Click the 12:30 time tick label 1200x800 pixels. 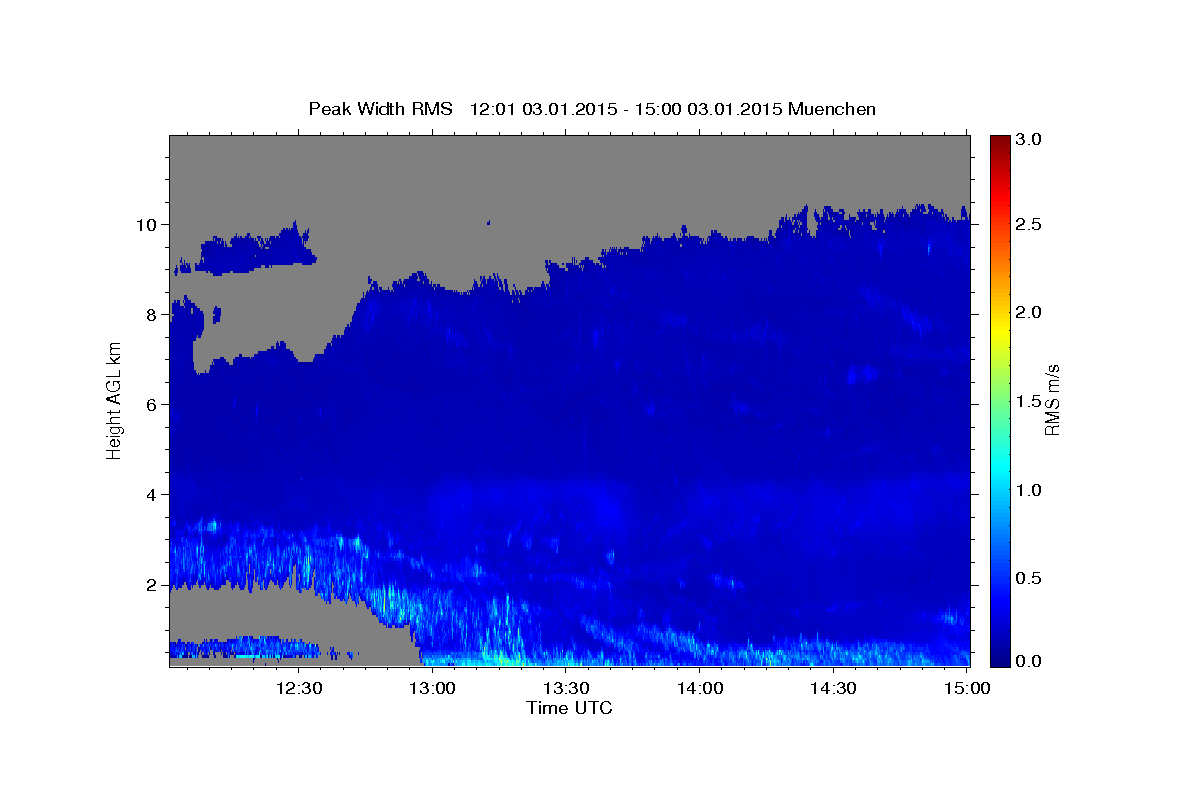(x=298, y=688)
